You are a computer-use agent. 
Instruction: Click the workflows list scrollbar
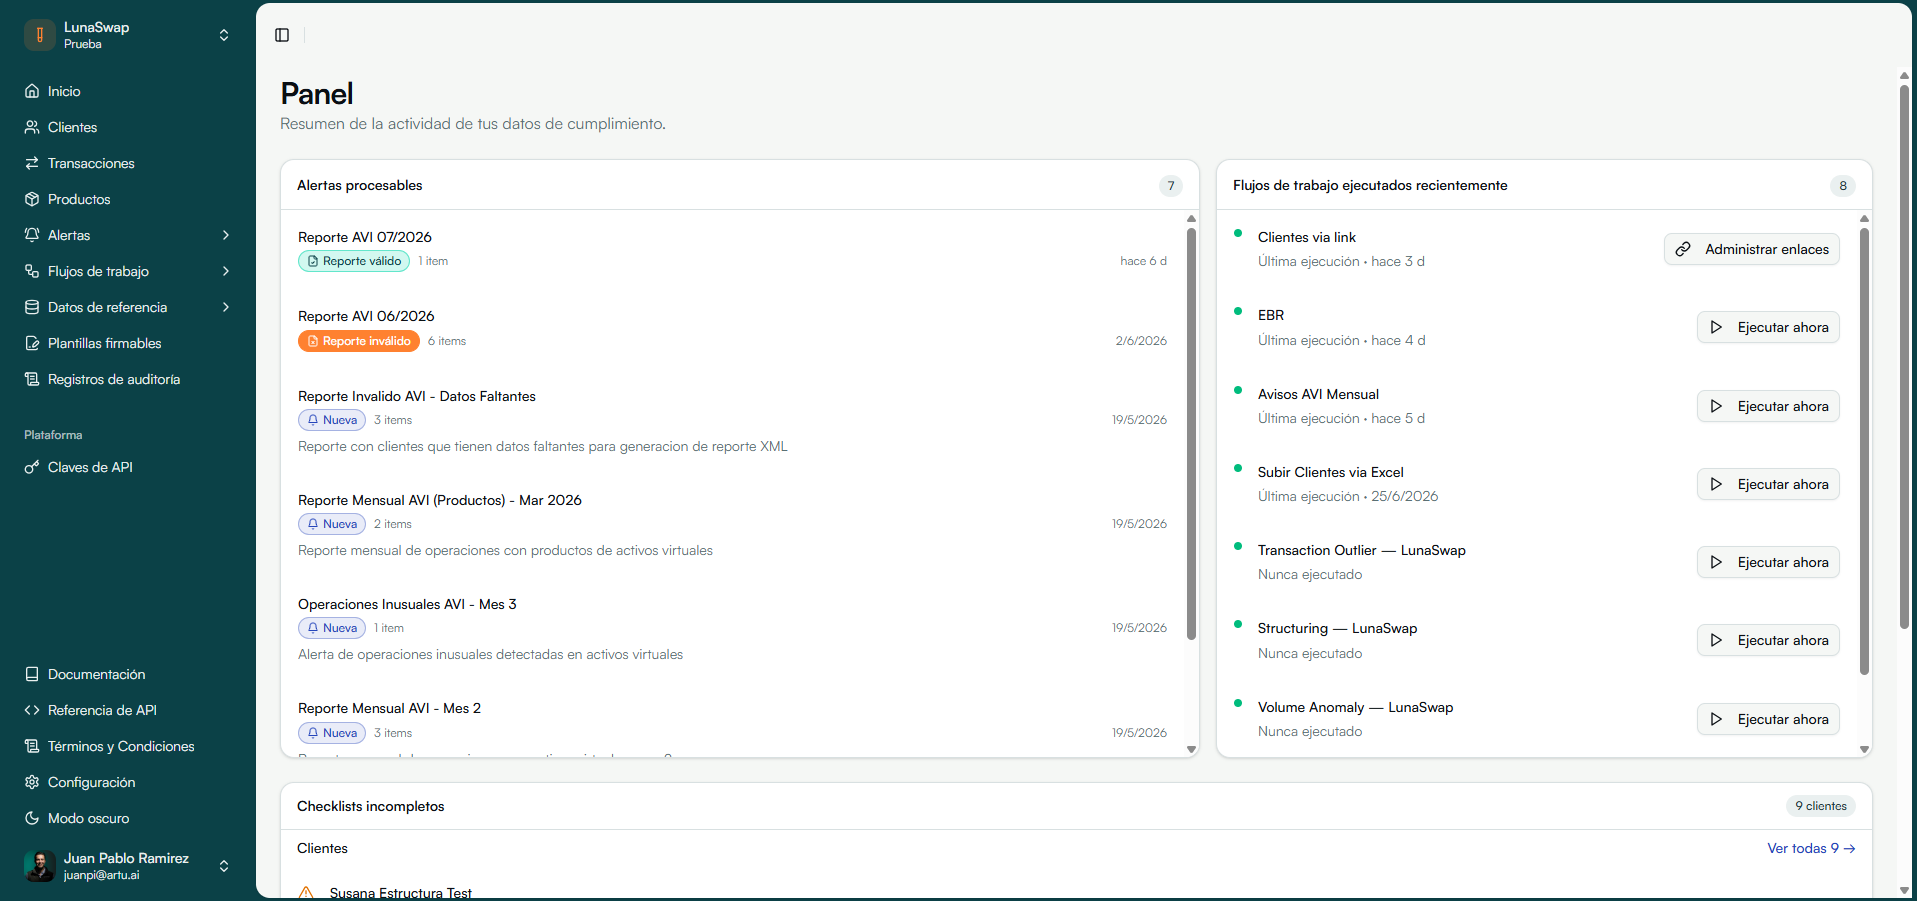pos(1864,451)
